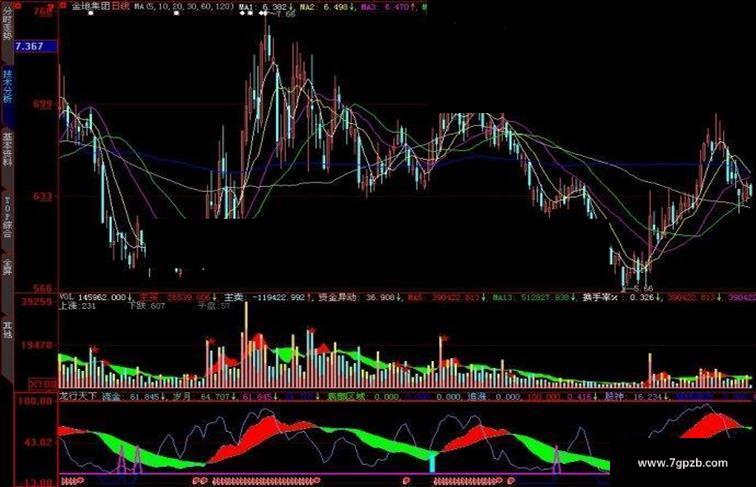Open MA(5,10,20,30,60,120) parameter label

point(184,7)
